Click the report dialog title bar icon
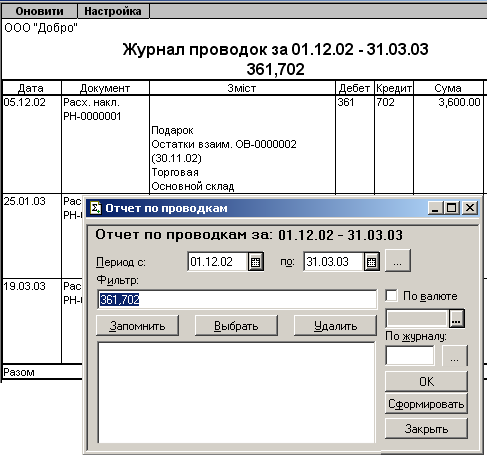This screenshot has width=487, height=459. pyautogui.click(x=96, y=208)
